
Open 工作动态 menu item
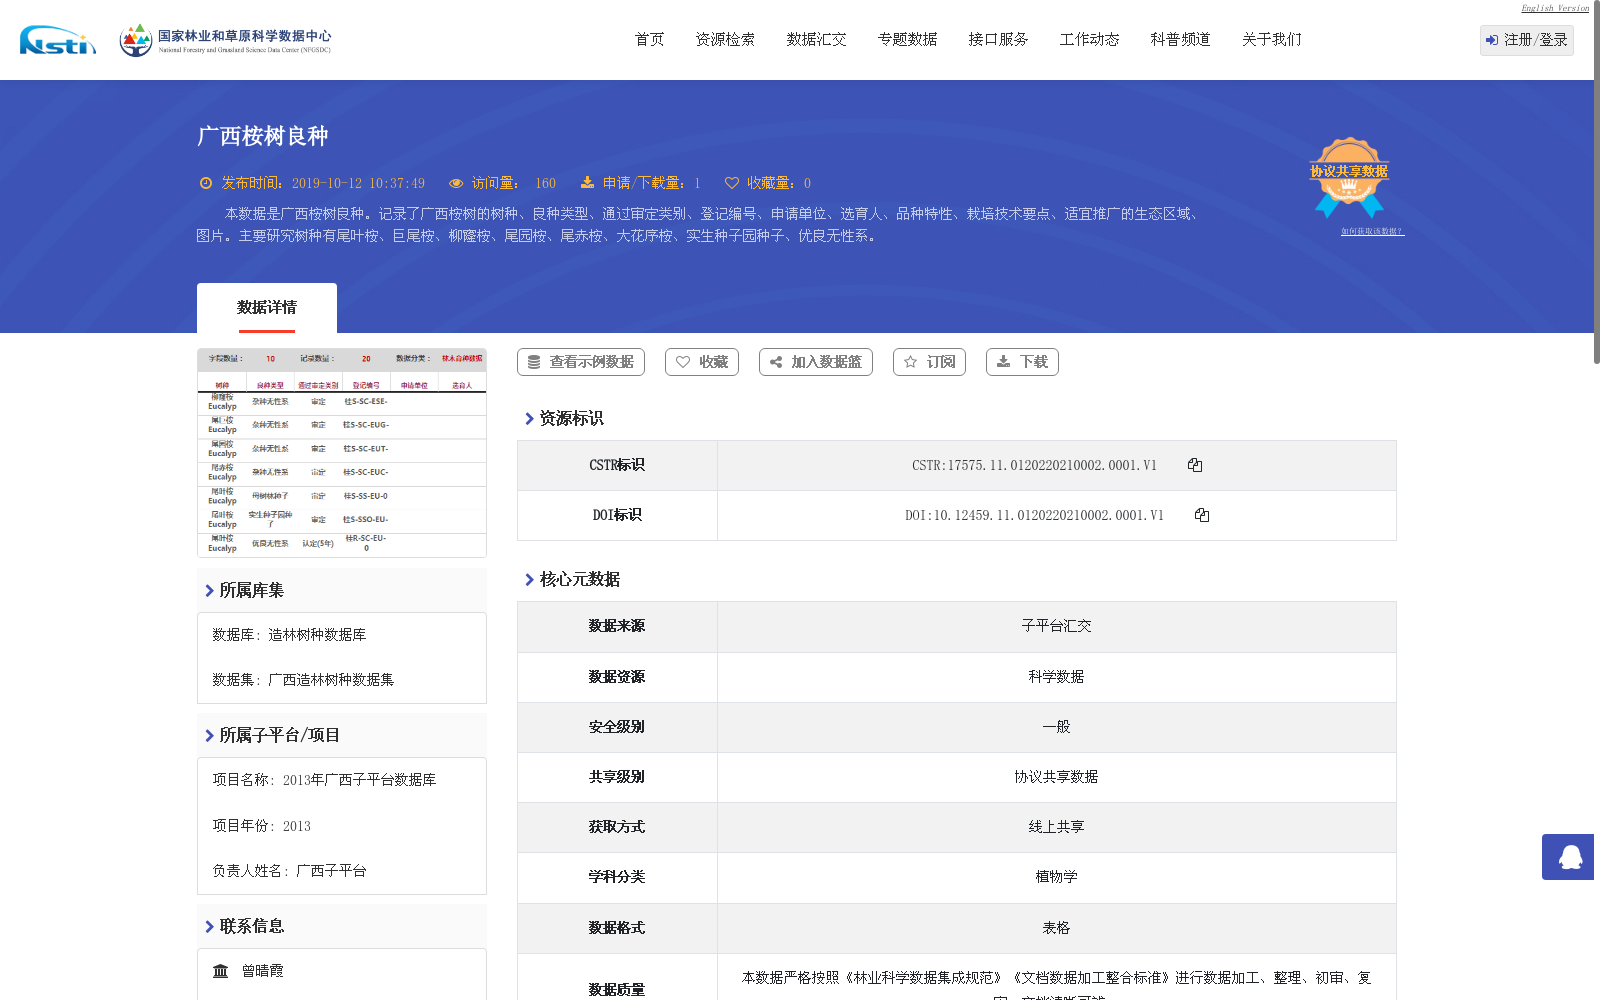pyautogui.click(x=1090, y=39)
